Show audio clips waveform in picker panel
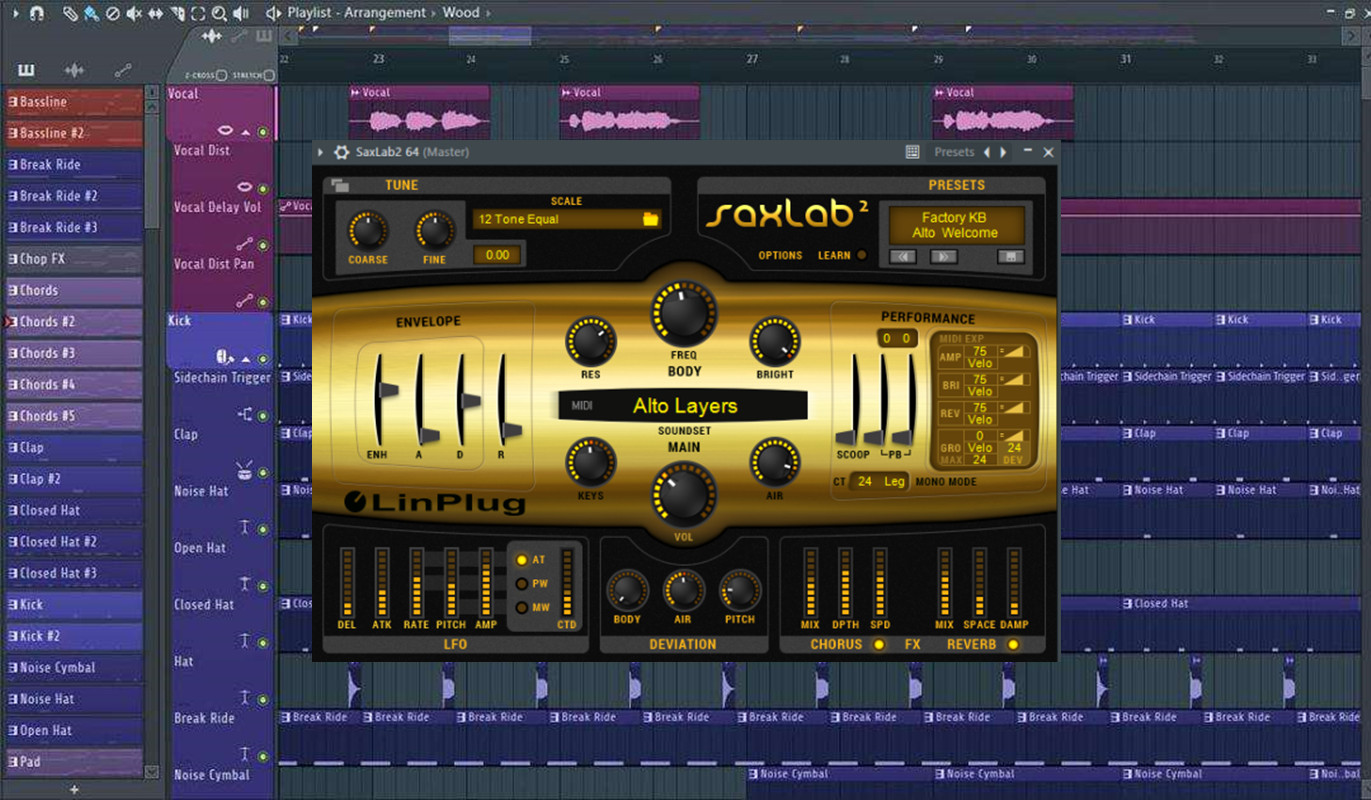1371x800 pixels. click(x=74, y=70)
